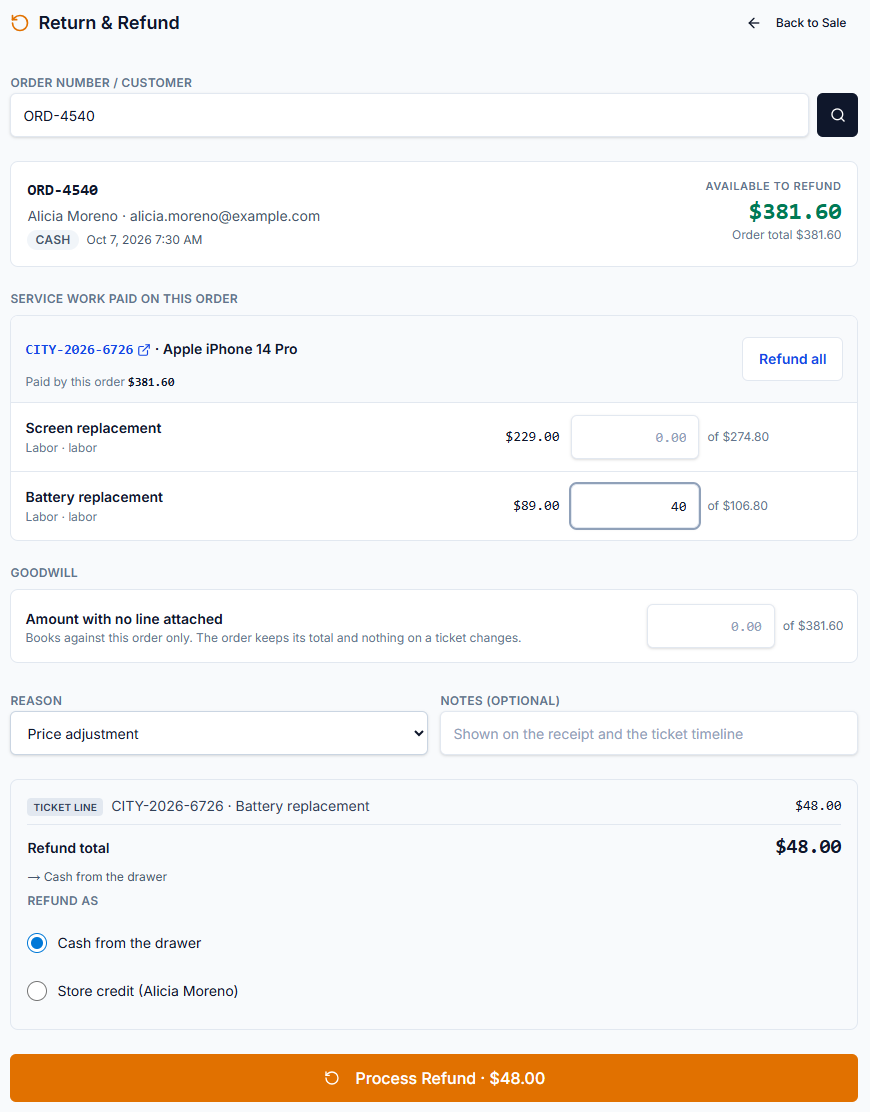
Task: Open external link icon next to CITY-2026-6726
Action: [144, 350]
